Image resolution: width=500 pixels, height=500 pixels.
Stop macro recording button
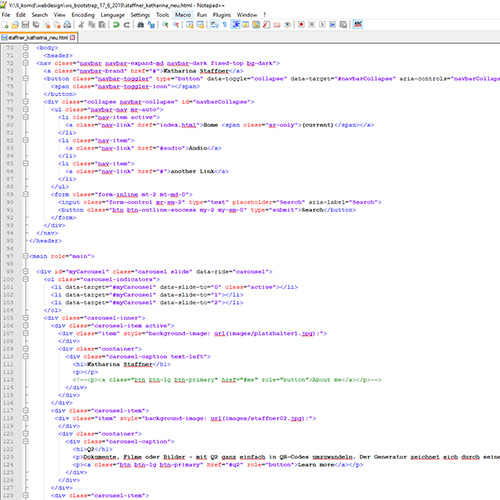click(x=312, y=25)
